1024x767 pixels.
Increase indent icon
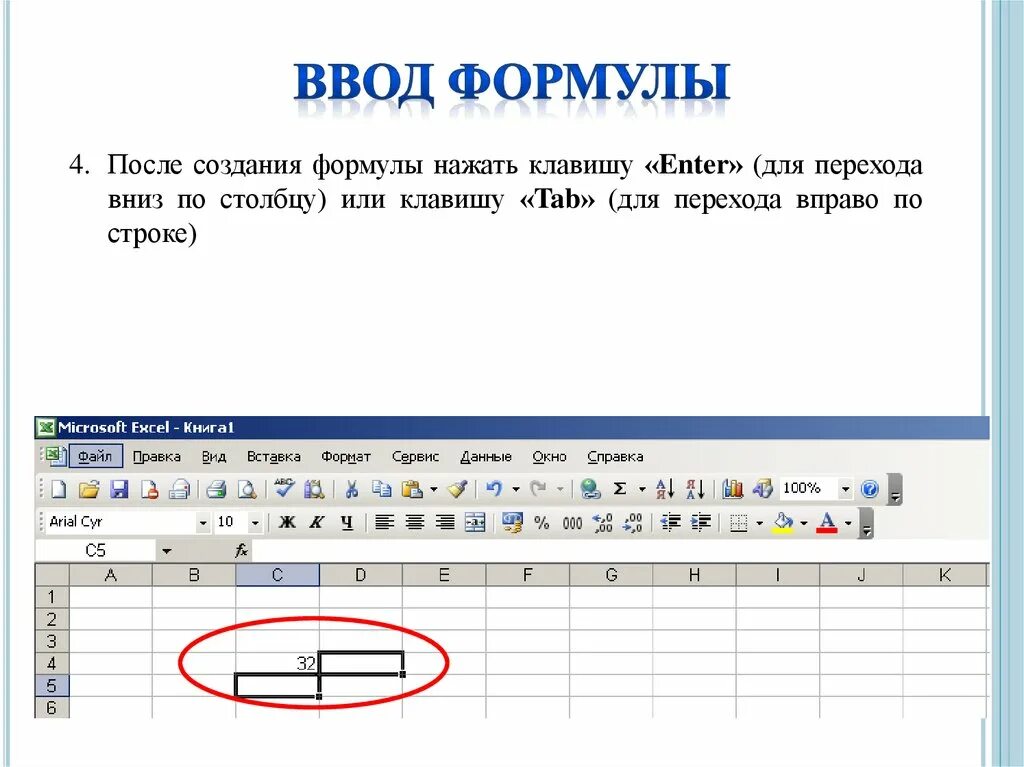pyautogui.click(x=700, y=523)
